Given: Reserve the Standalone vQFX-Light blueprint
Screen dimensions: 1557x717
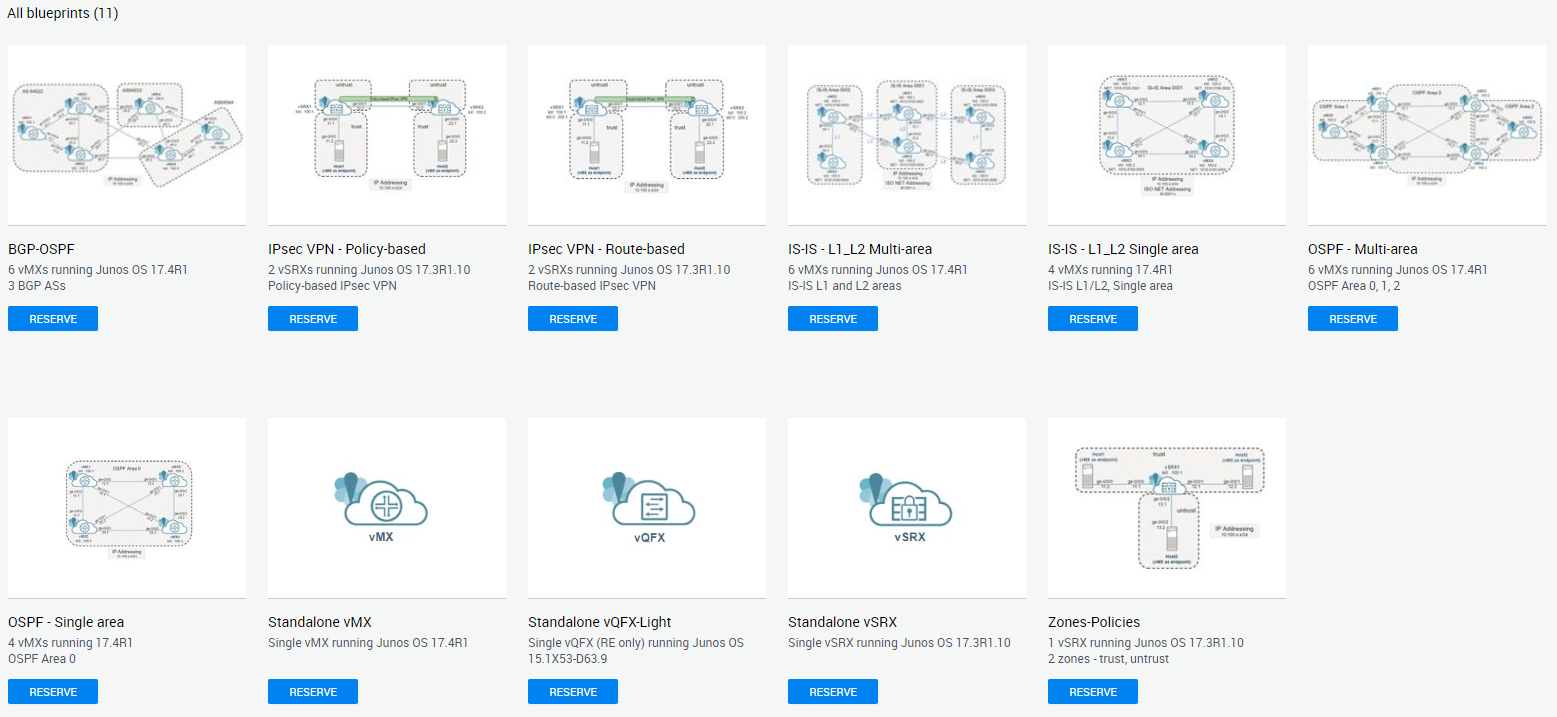Looking at the screenshot, I should tap(573, 692).
